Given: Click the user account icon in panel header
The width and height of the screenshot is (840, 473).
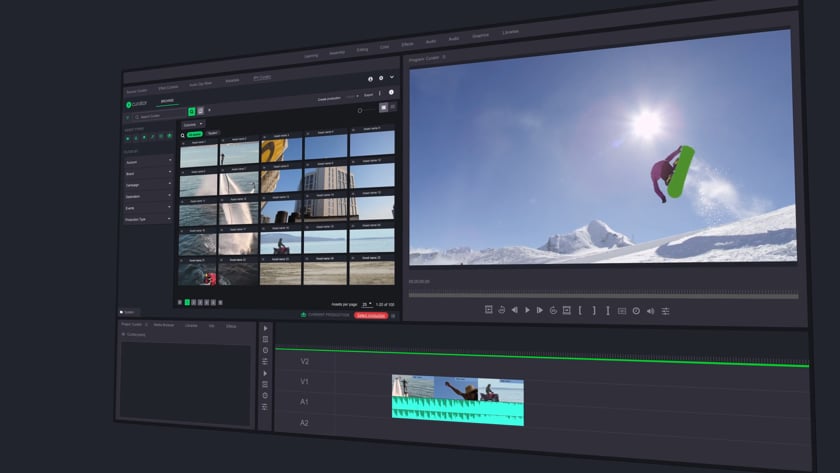Looking at the screenshot, I should click(370, 79).
